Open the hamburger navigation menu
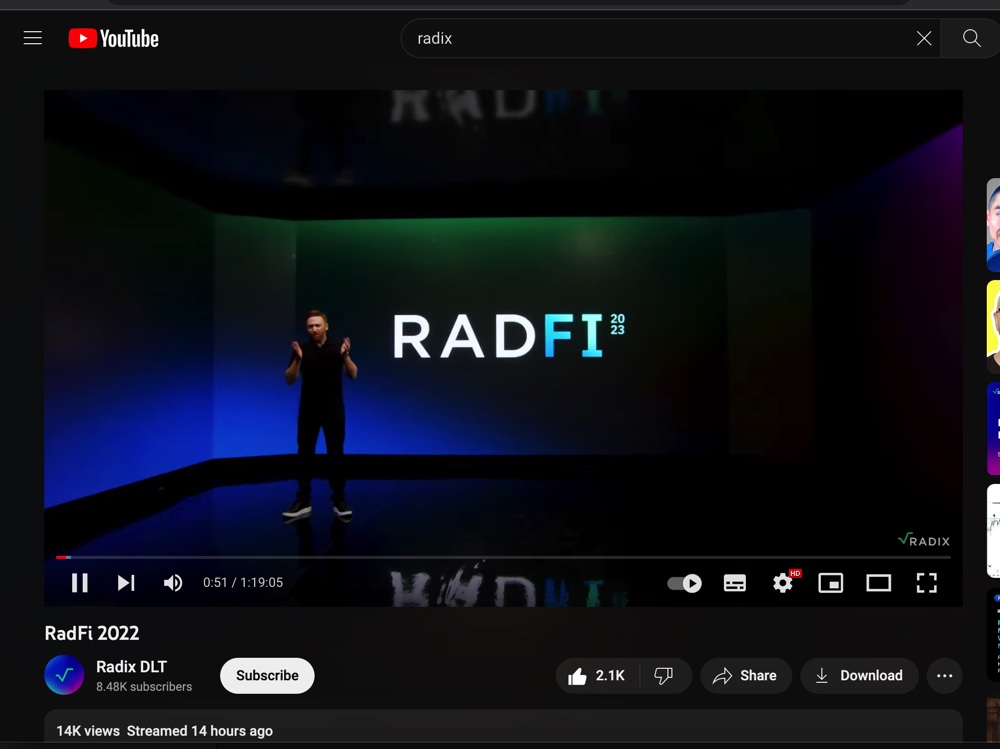Image resolution: width=1000 pixels, height=749 pixels. pyautogui.click(x=32, y=38)
